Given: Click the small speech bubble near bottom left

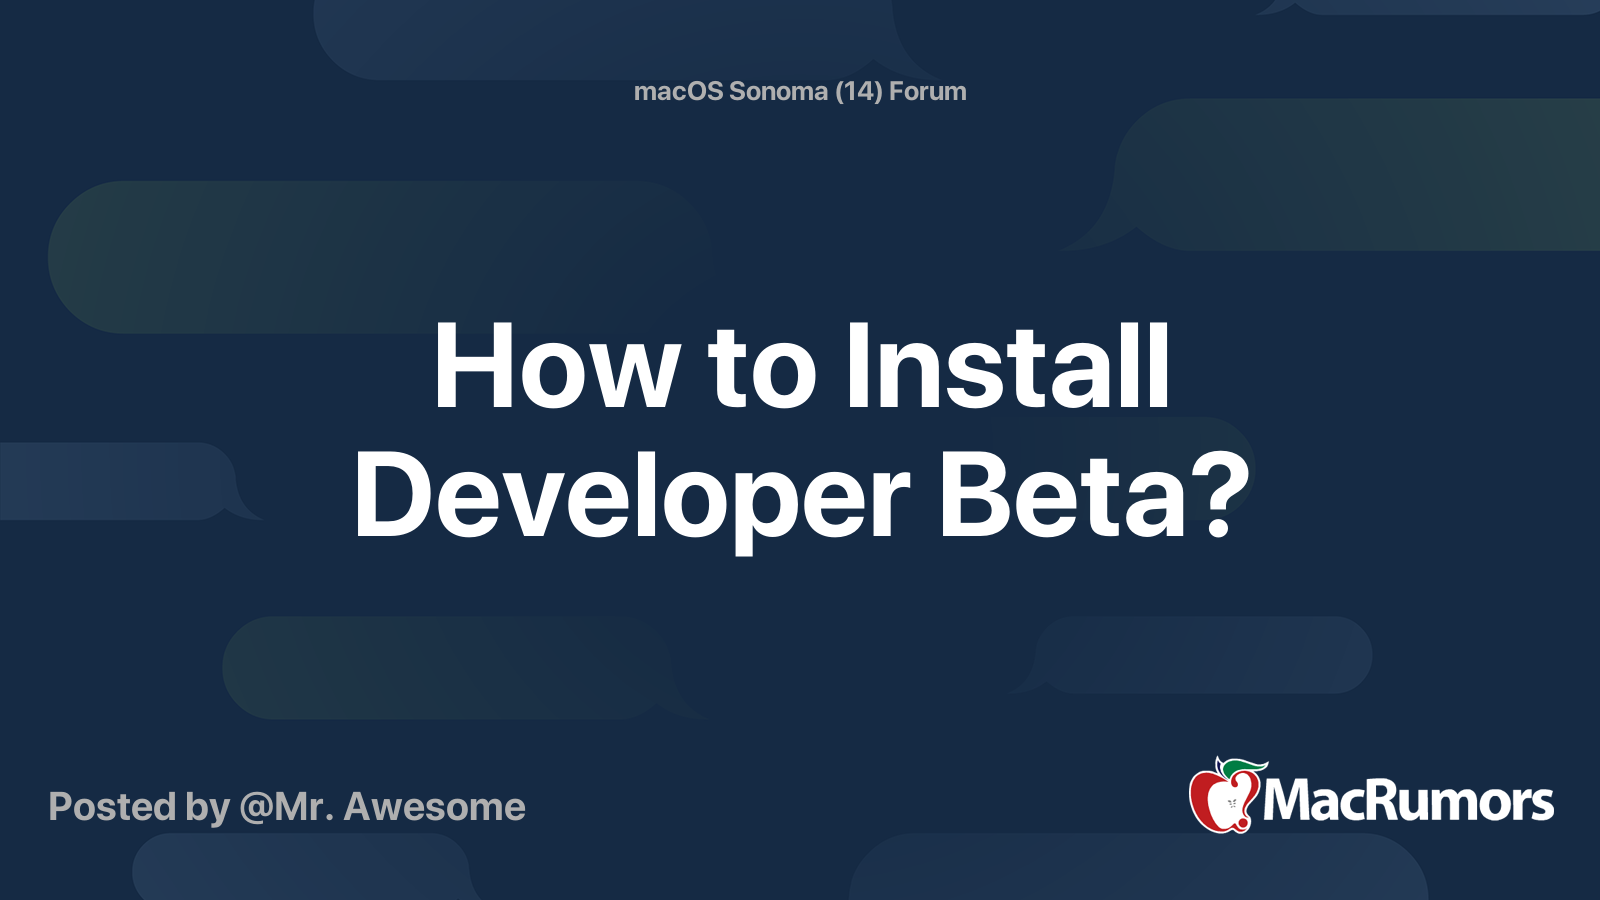Looking at the screenshot, I should [x=120, y=480].
